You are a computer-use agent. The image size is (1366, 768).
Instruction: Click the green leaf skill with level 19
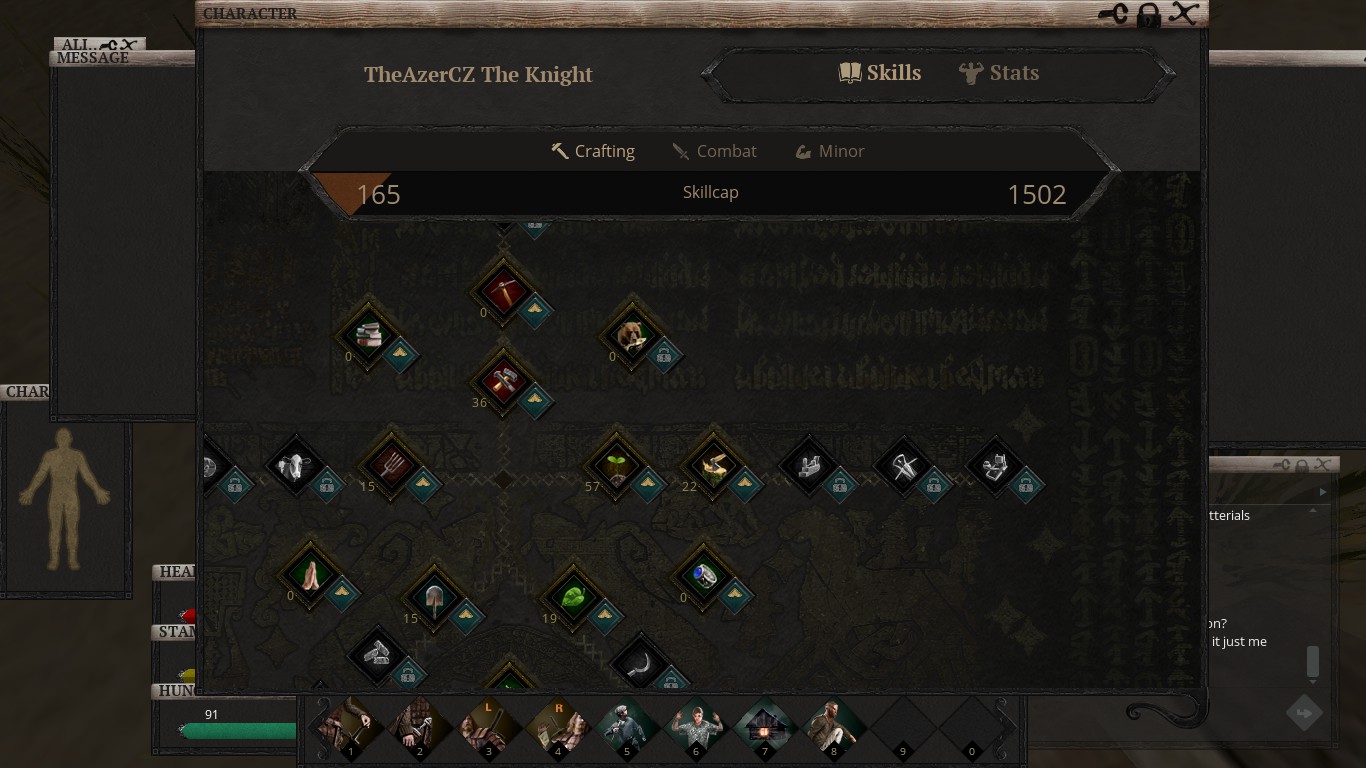click(x=574, y=598)
